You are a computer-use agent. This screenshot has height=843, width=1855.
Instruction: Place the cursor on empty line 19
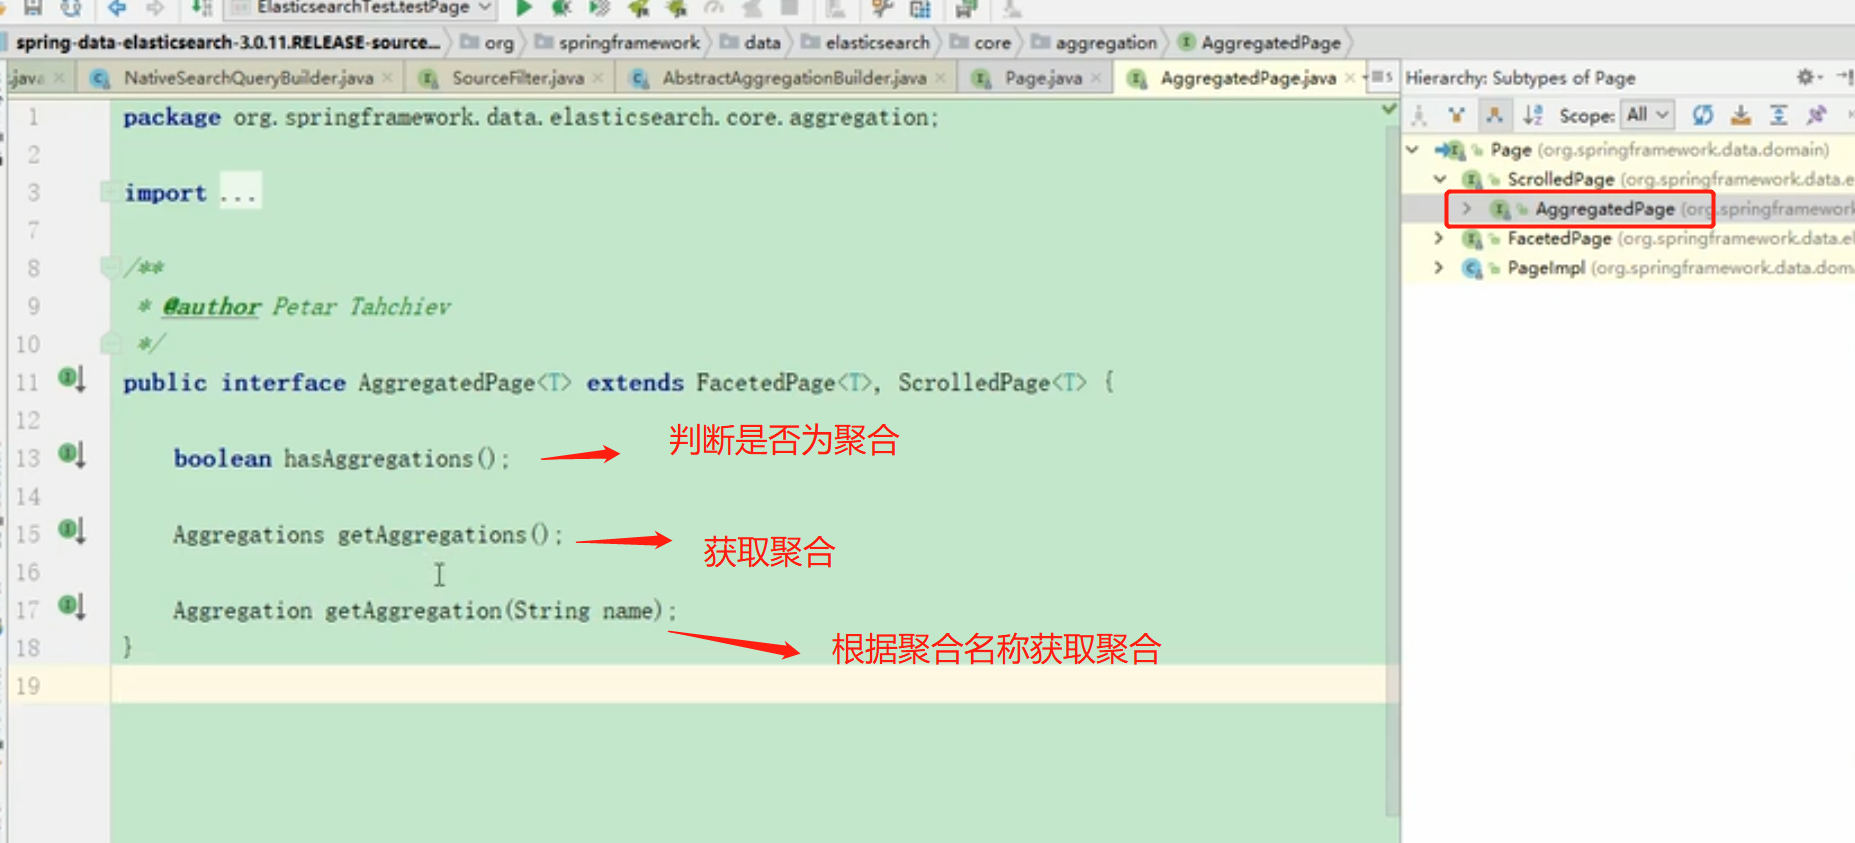pyautogui.click(x=748, y=685)
